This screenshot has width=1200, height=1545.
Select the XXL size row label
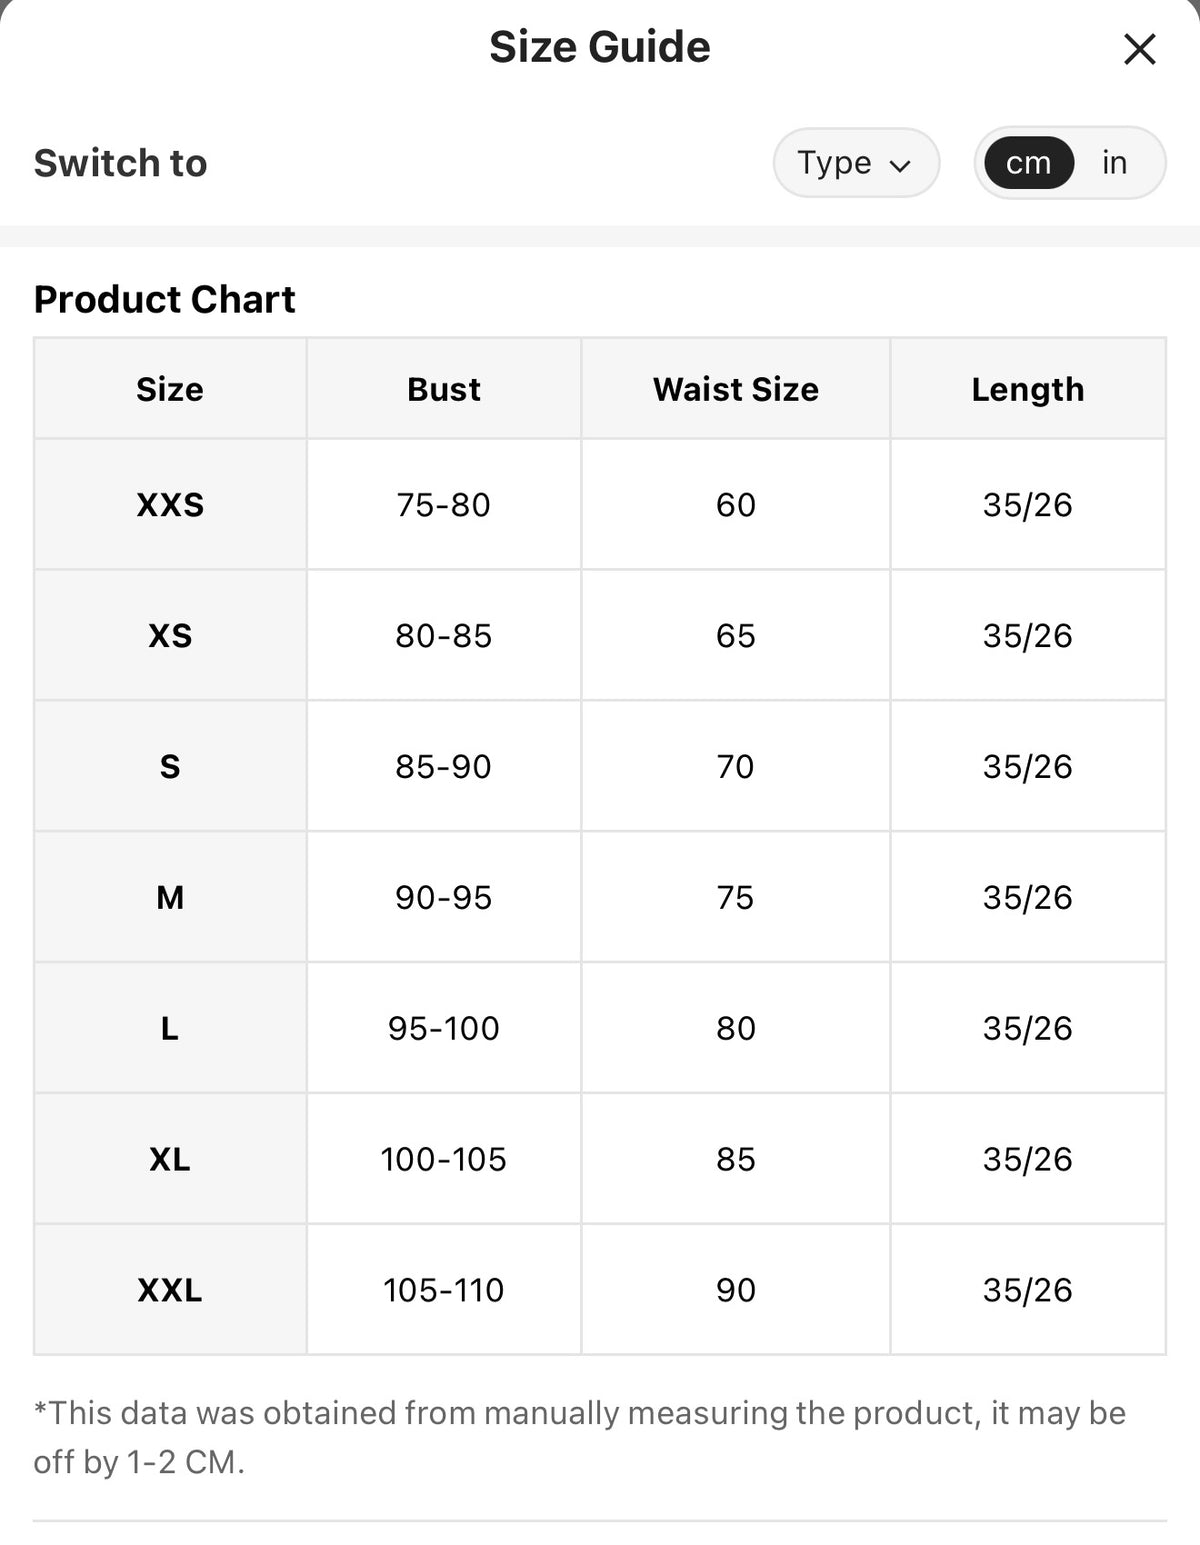[x=170, y=1290]
